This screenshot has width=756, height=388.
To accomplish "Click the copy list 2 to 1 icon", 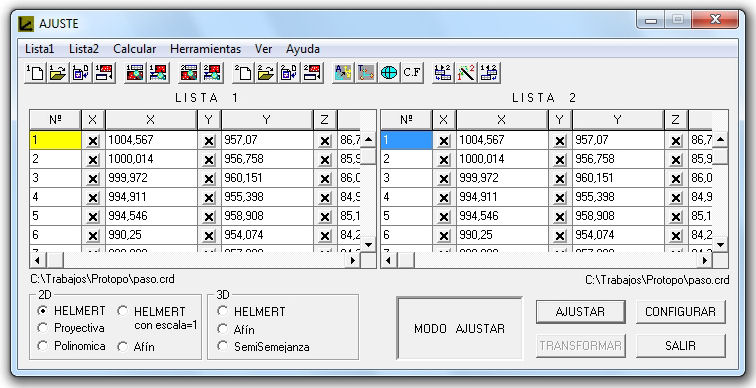I will click(489, 73).
